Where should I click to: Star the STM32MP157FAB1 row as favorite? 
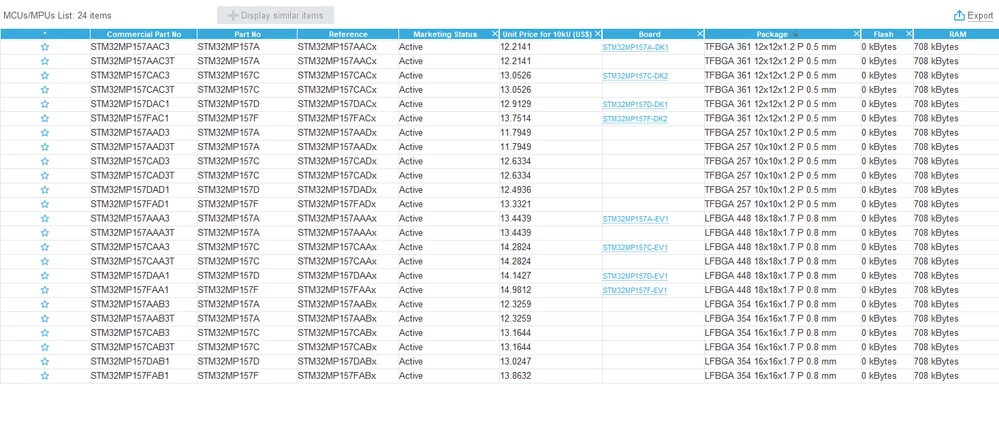click(45, 376)
